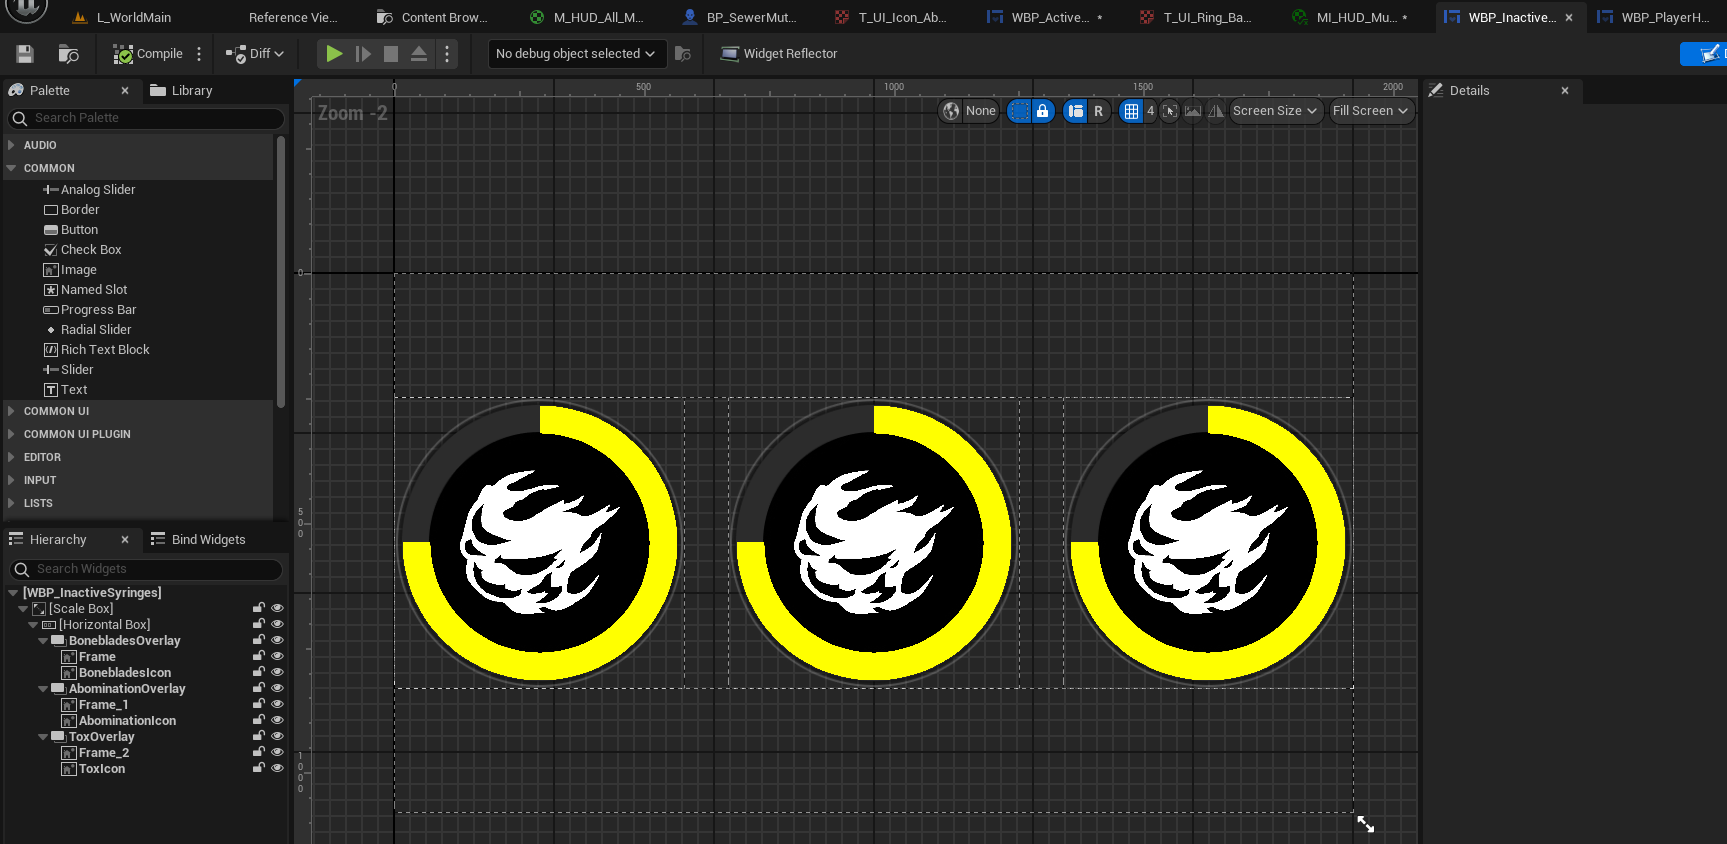Open play options three-dot menu
The height and width of the screenshot is (844, 1727).
coord(447,54)
